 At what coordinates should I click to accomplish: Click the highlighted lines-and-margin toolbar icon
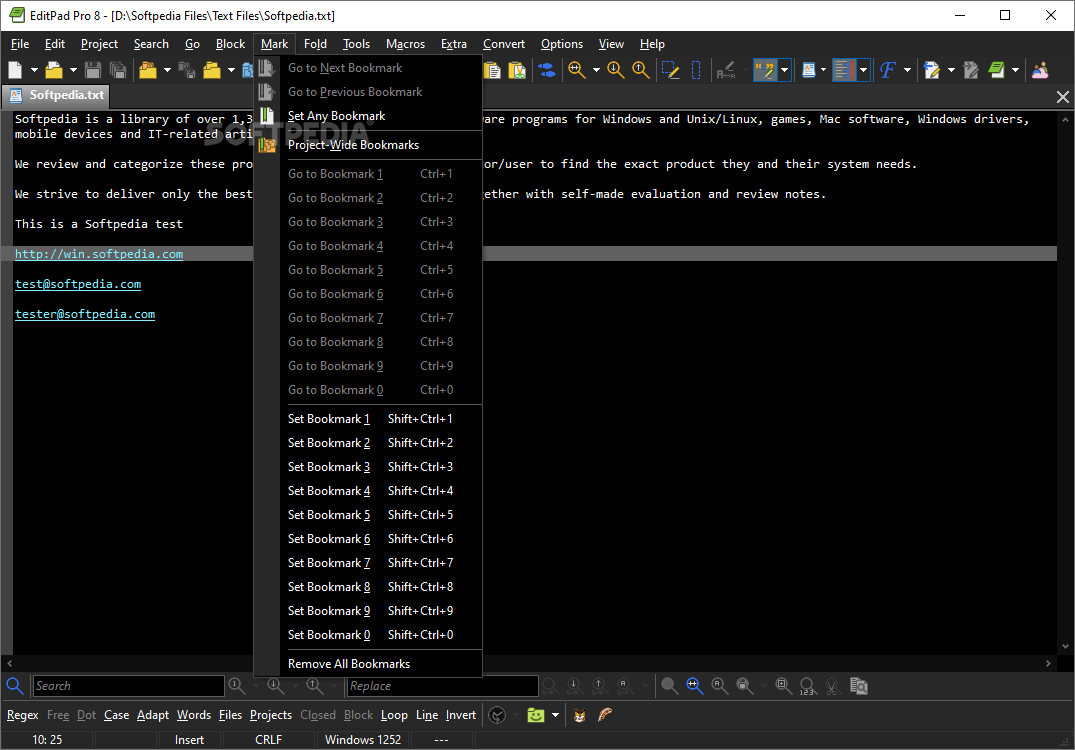pos(844,70)
